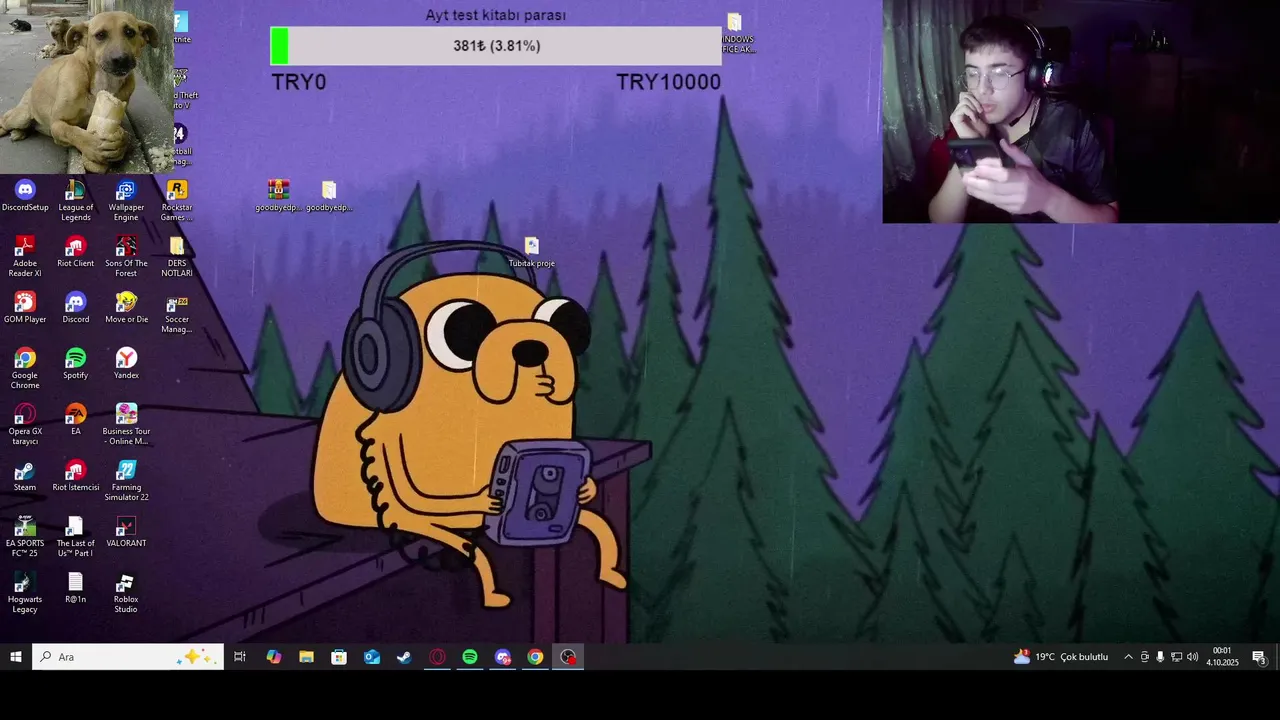Click the Windows Start button
The image size is (1280, 720).
coord(16,657)
